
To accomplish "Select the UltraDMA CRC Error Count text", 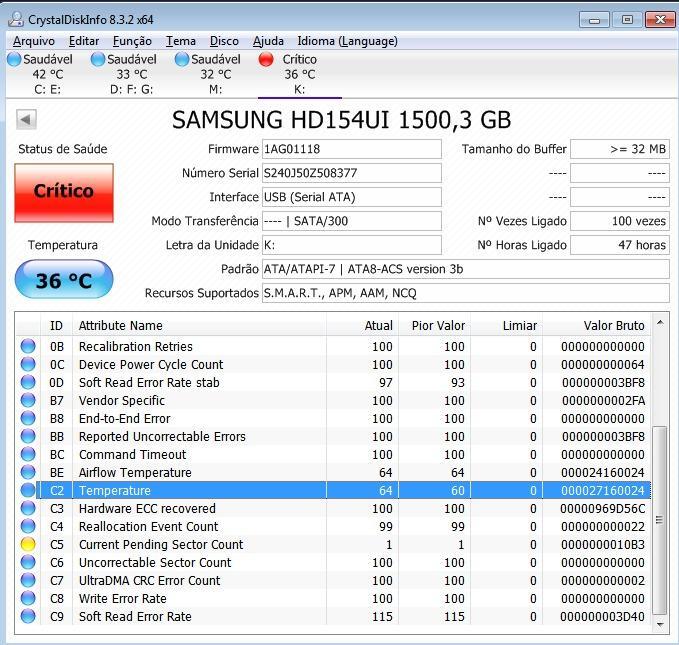I will pos(149,580).
